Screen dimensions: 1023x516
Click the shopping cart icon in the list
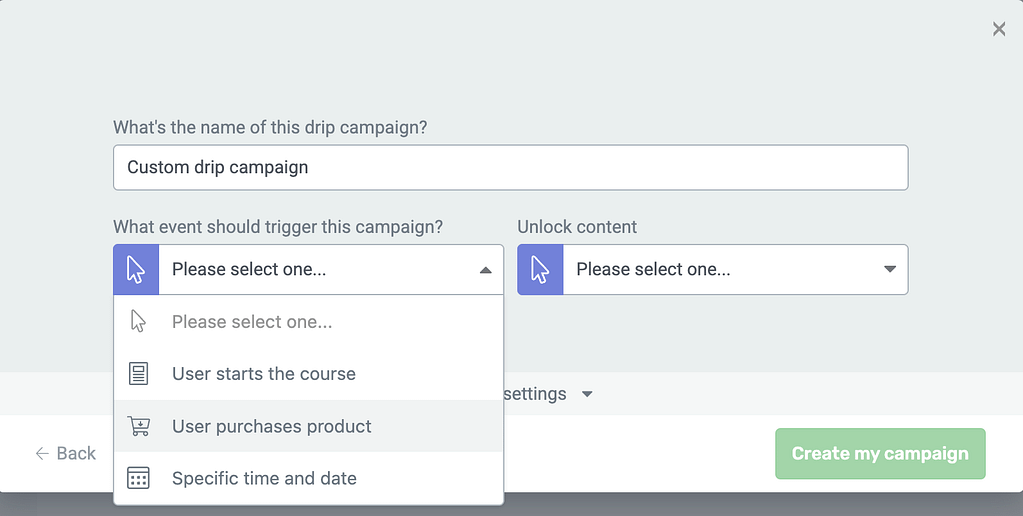[x=138, y=426]
